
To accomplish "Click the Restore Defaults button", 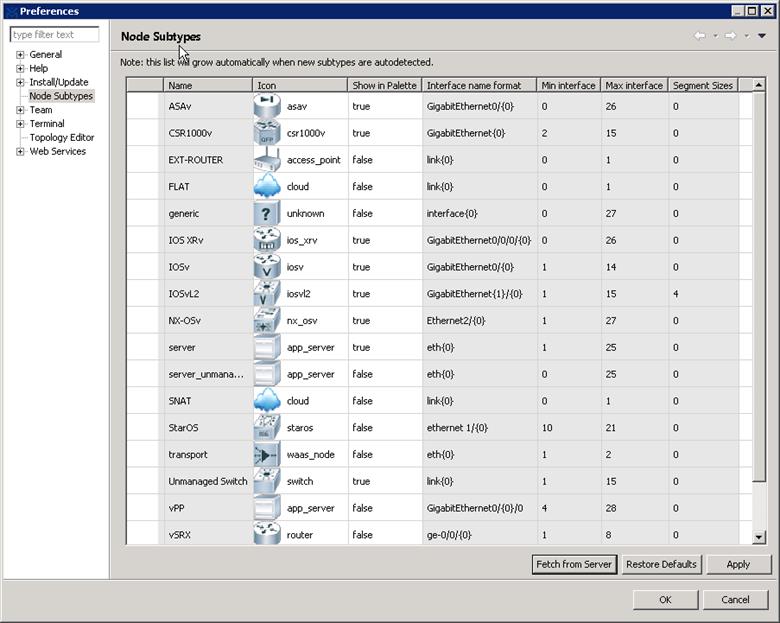I will 661,564.
